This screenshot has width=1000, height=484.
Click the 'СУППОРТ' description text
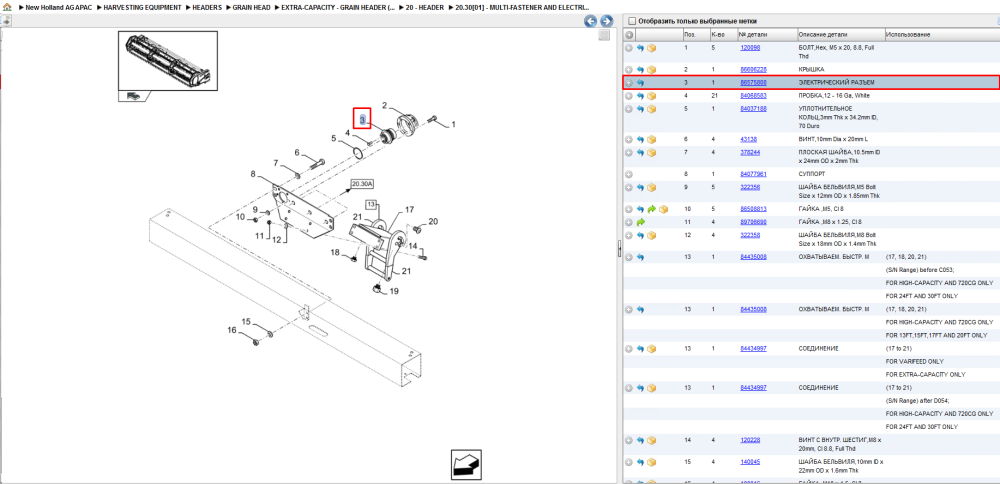tap(812, 174)
